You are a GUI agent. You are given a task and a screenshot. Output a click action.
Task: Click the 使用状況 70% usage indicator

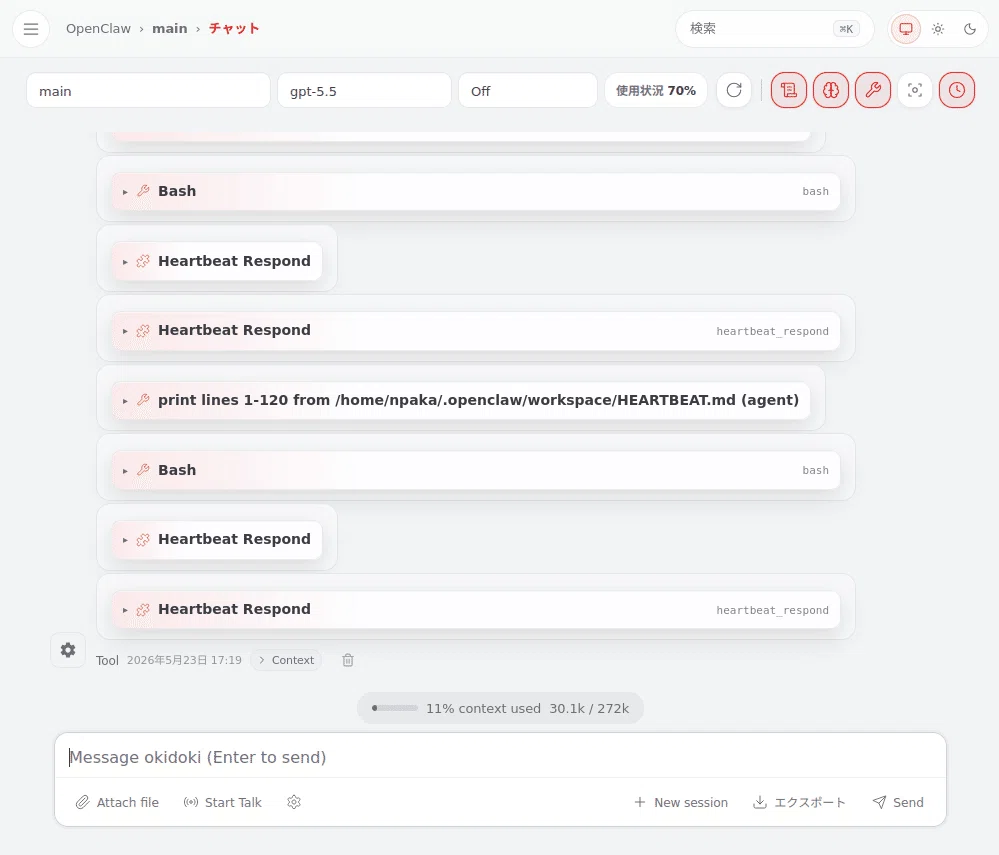656,90
